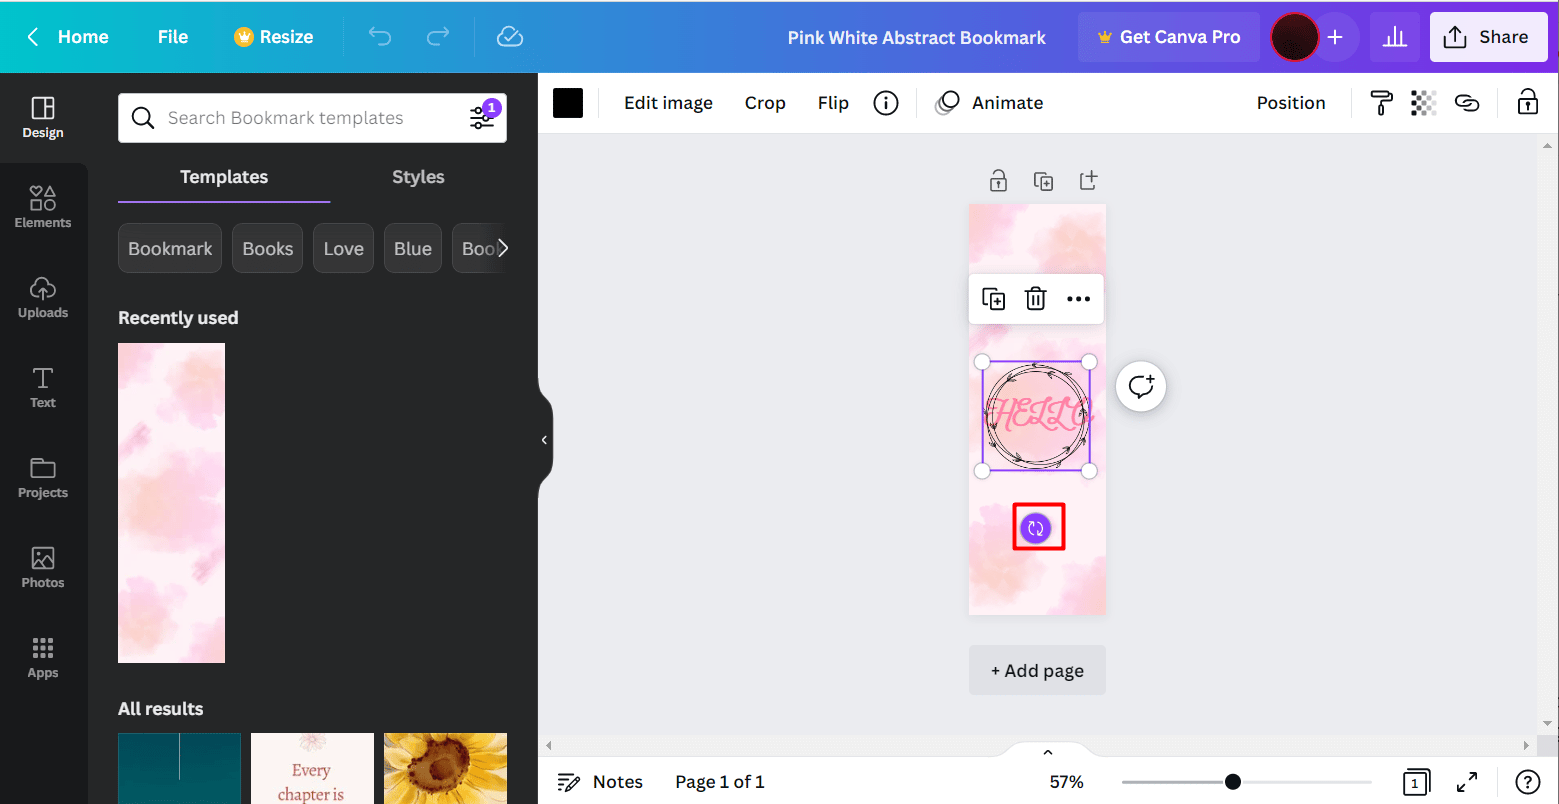1559x804 pixels.
Task: Delete the selected element with the trash icon
Action: pos(1036,299)
